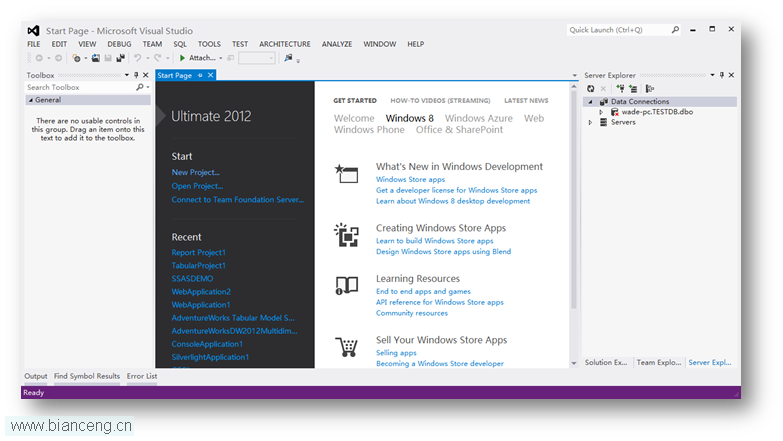The height and width of the screenshot is (441, 783).
Task: Open recent project SSASDEMO
Action: pos(192,278)
